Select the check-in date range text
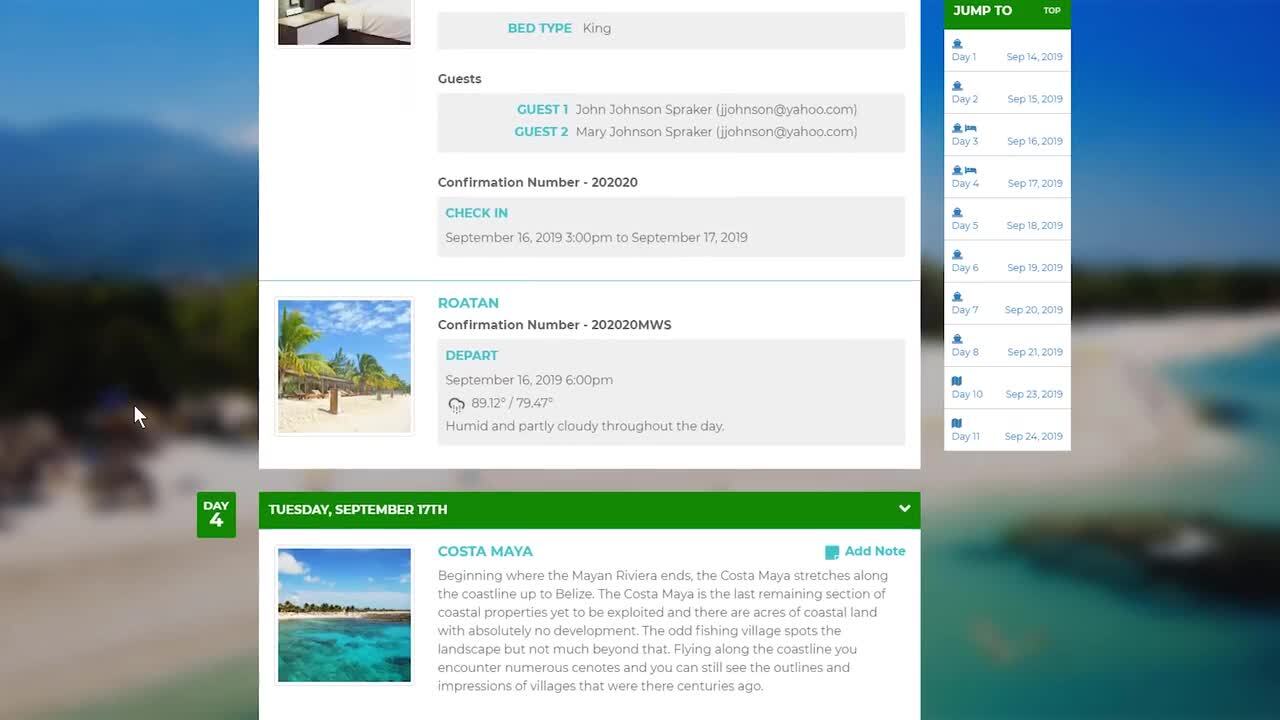Image resolution: width=1280 pixels, height=720 pixels. 597,238
